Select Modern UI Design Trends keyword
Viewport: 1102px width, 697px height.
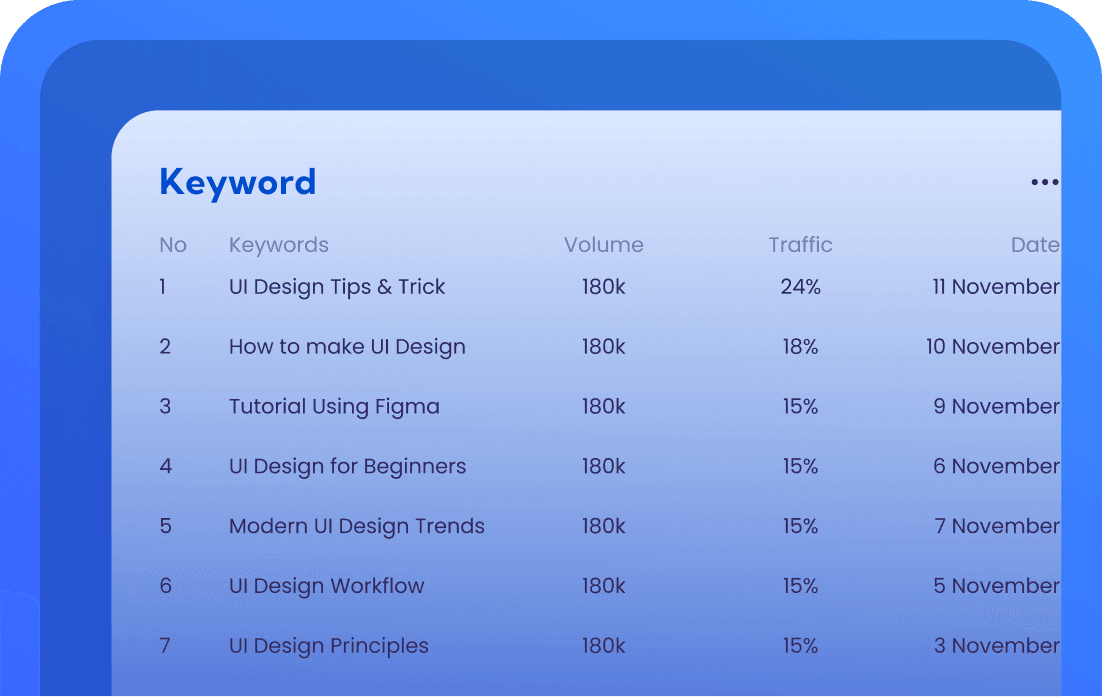(x=356, y=527)
